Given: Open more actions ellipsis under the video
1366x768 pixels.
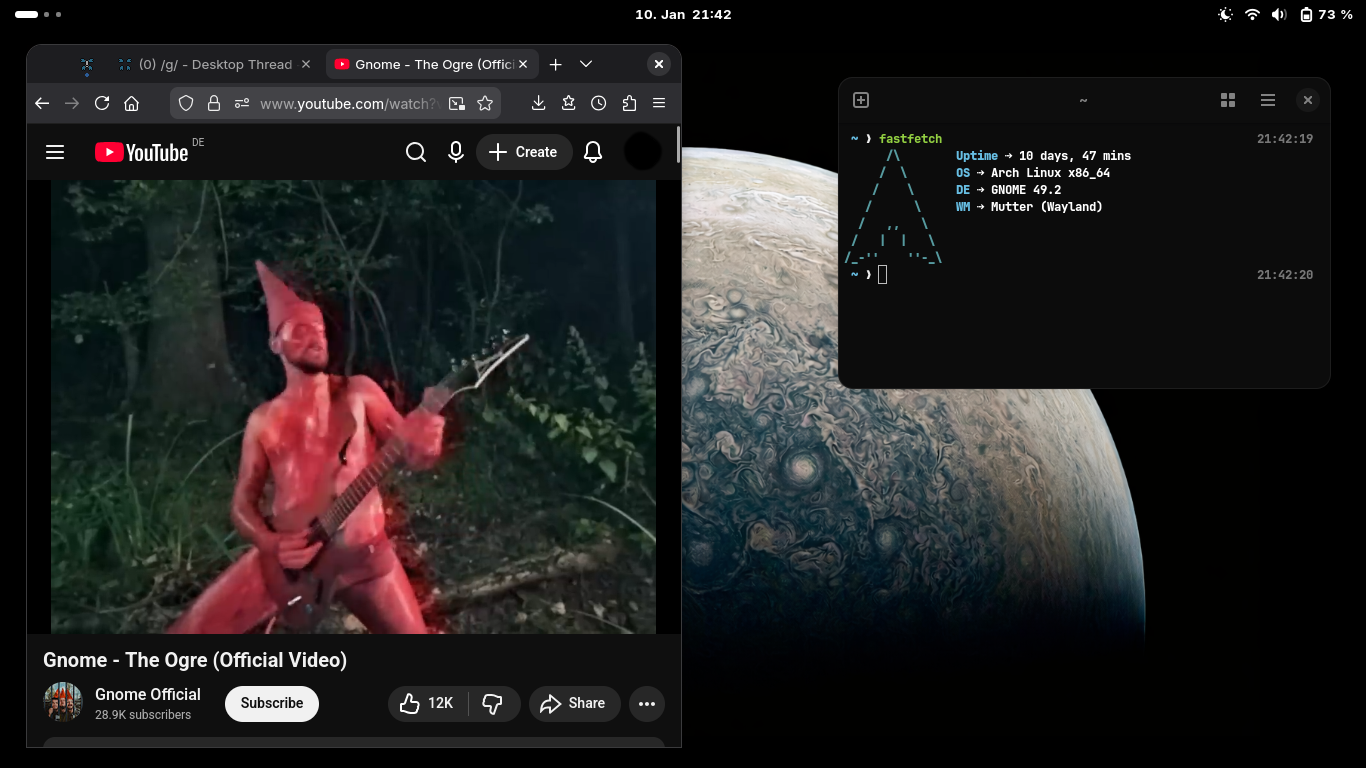Looking at the screenshot, I should (647, 703).
